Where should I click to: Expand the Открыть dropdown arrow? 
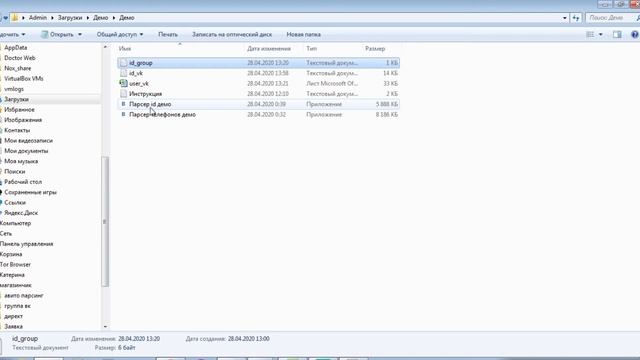pyautogui.click(x=80, y=35)
